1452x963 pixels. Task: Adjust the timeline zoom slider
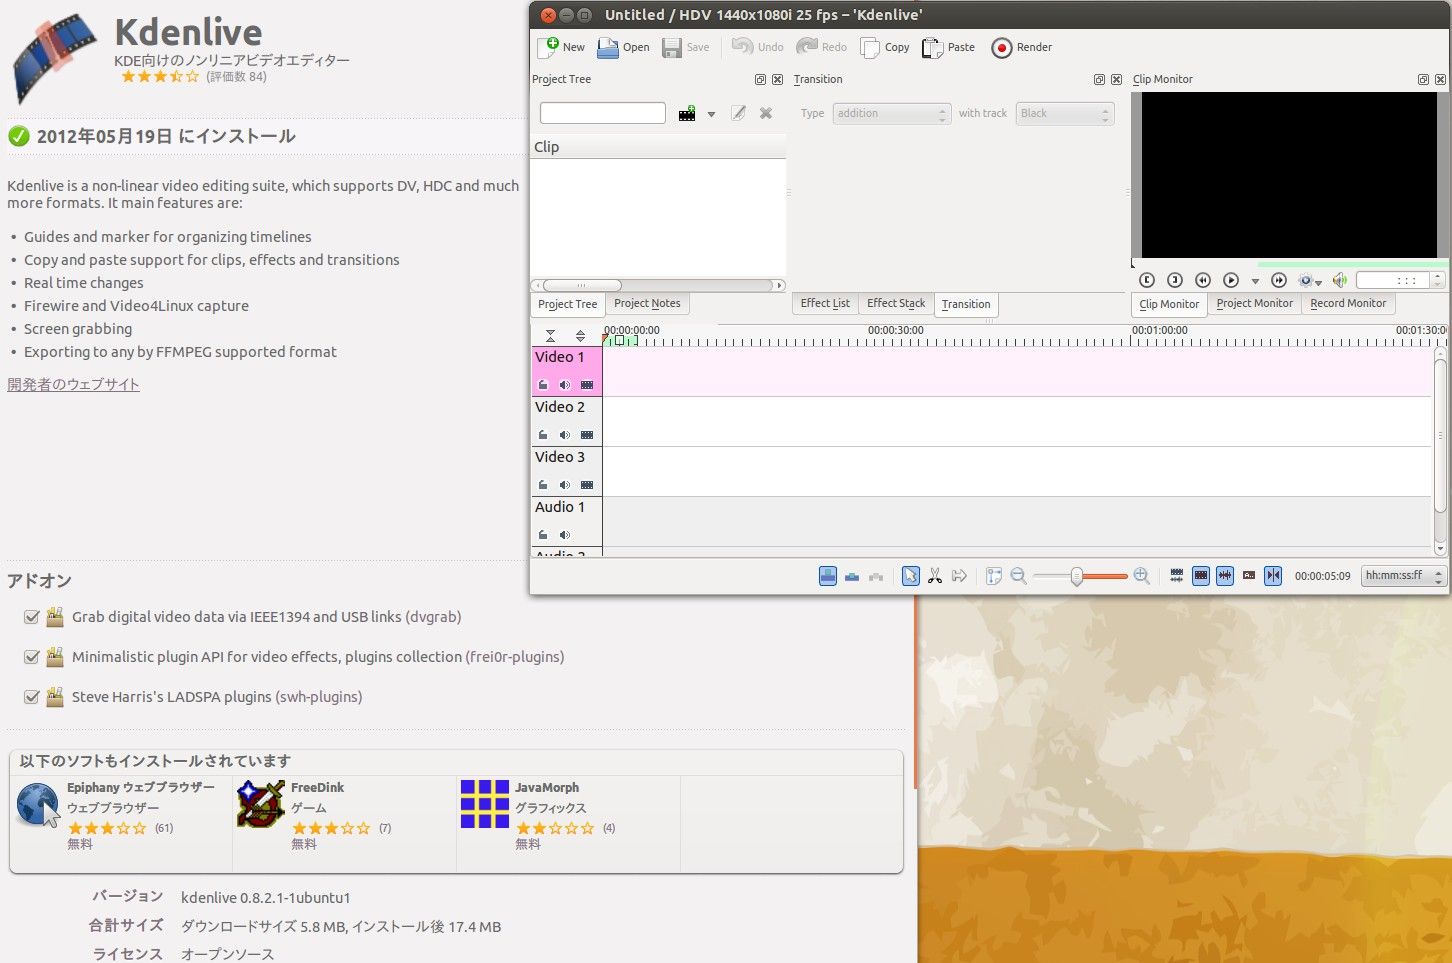(1080, 576)
